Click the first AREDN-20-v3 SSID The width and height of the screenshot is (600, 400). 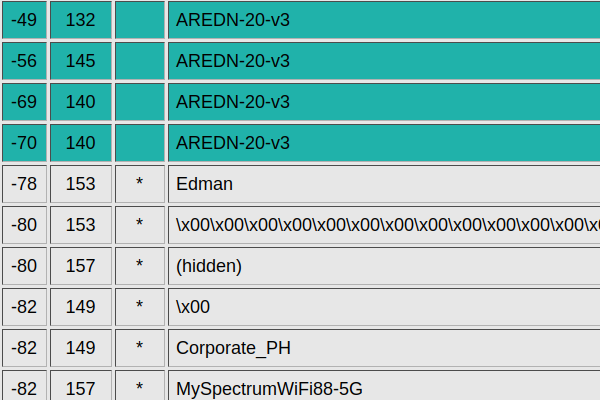[x=233, y=20]
